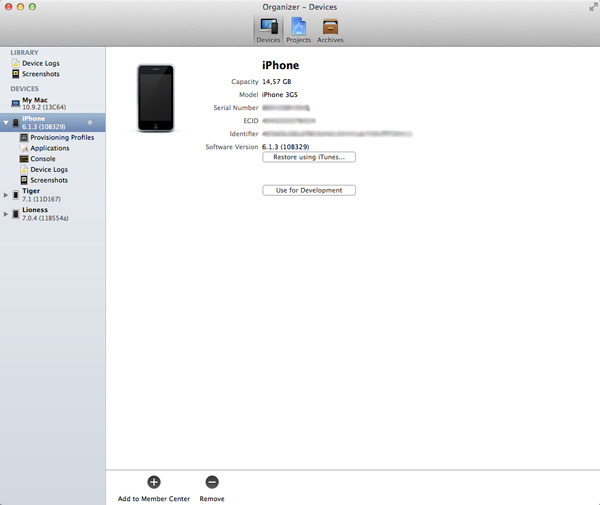Click Use for Development button
Screen dimensions: 600x505
(x=309, y=191)
